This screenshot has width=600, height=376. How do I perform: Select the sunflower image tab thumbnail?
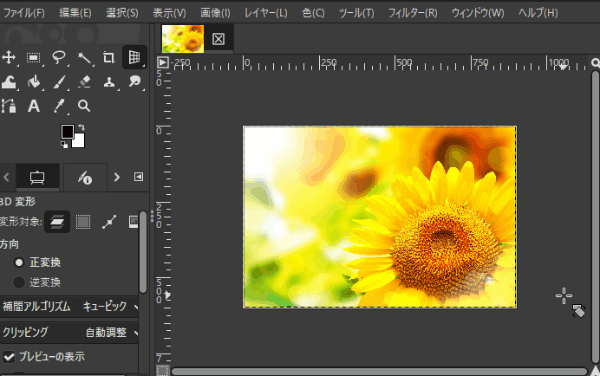[183, 39]
